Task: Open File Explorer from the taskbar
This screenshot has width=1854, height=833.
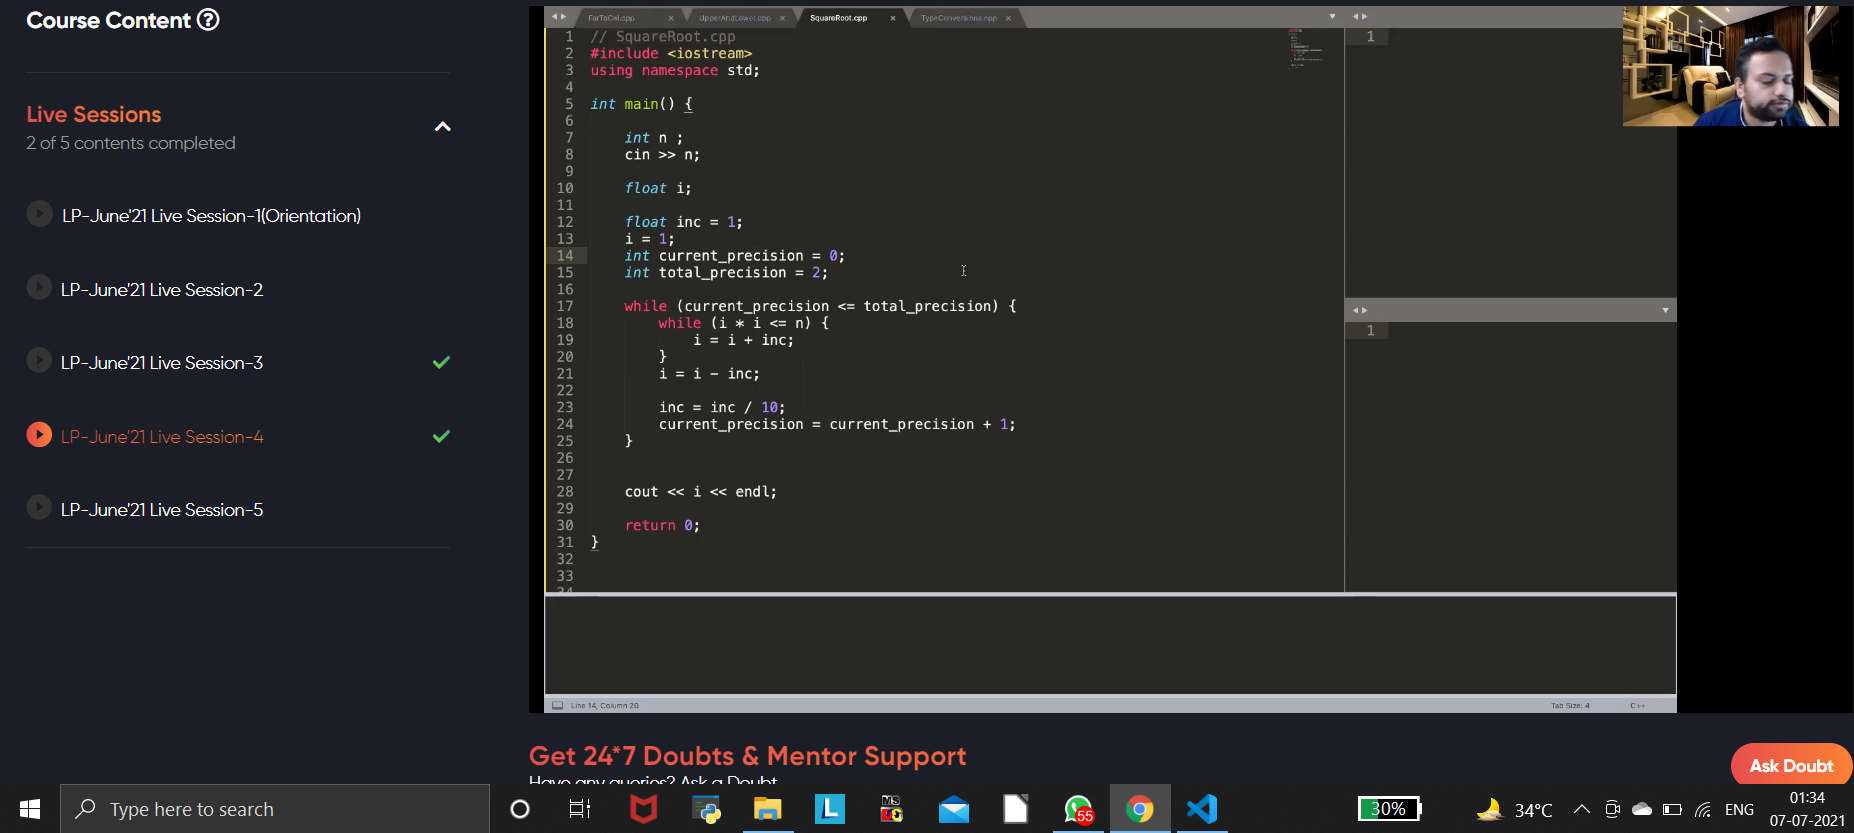Action: (x=767, y=809)
